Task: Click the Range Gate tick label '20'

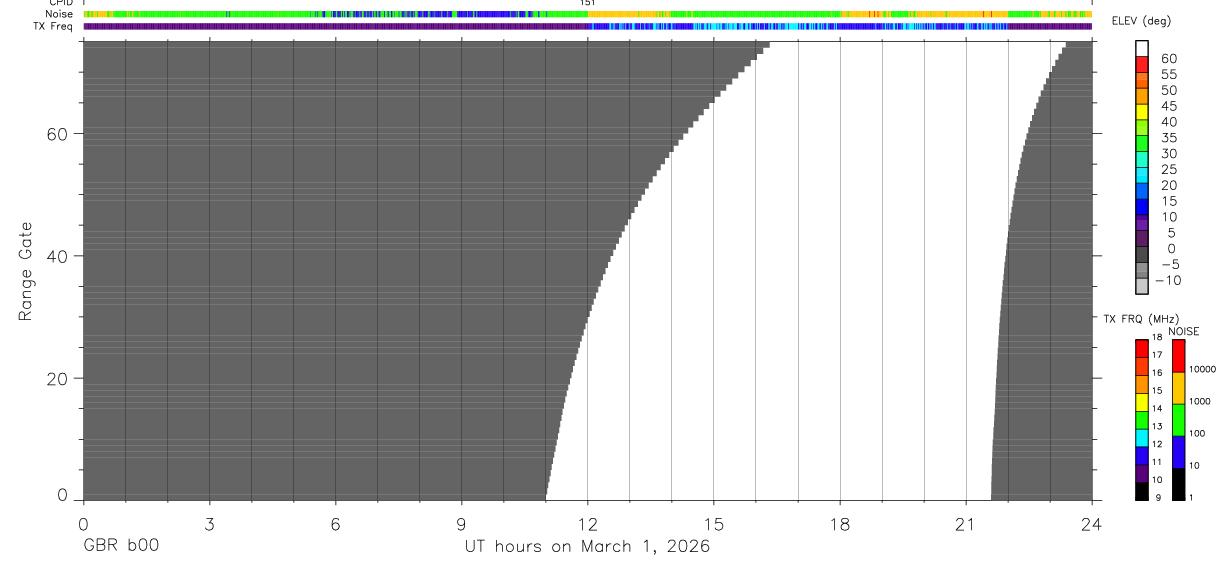Action: (x=56, y=379)
